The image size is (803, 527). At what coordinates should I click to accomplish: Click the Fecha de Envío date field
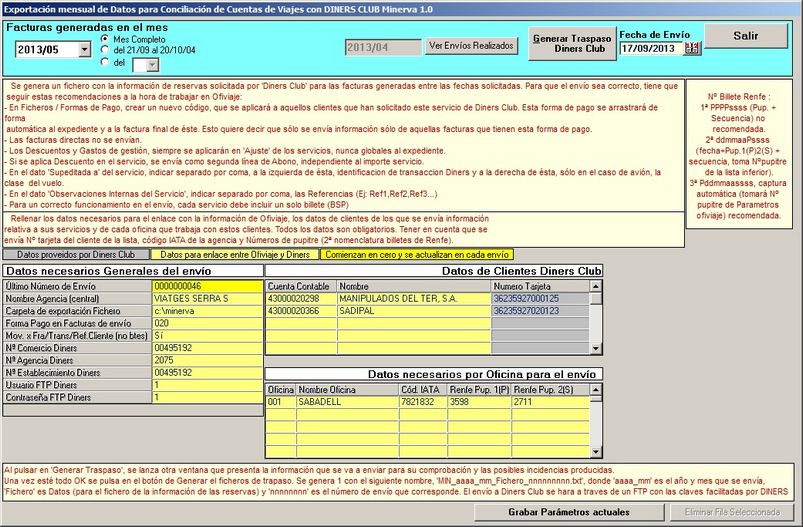(651, 49)
